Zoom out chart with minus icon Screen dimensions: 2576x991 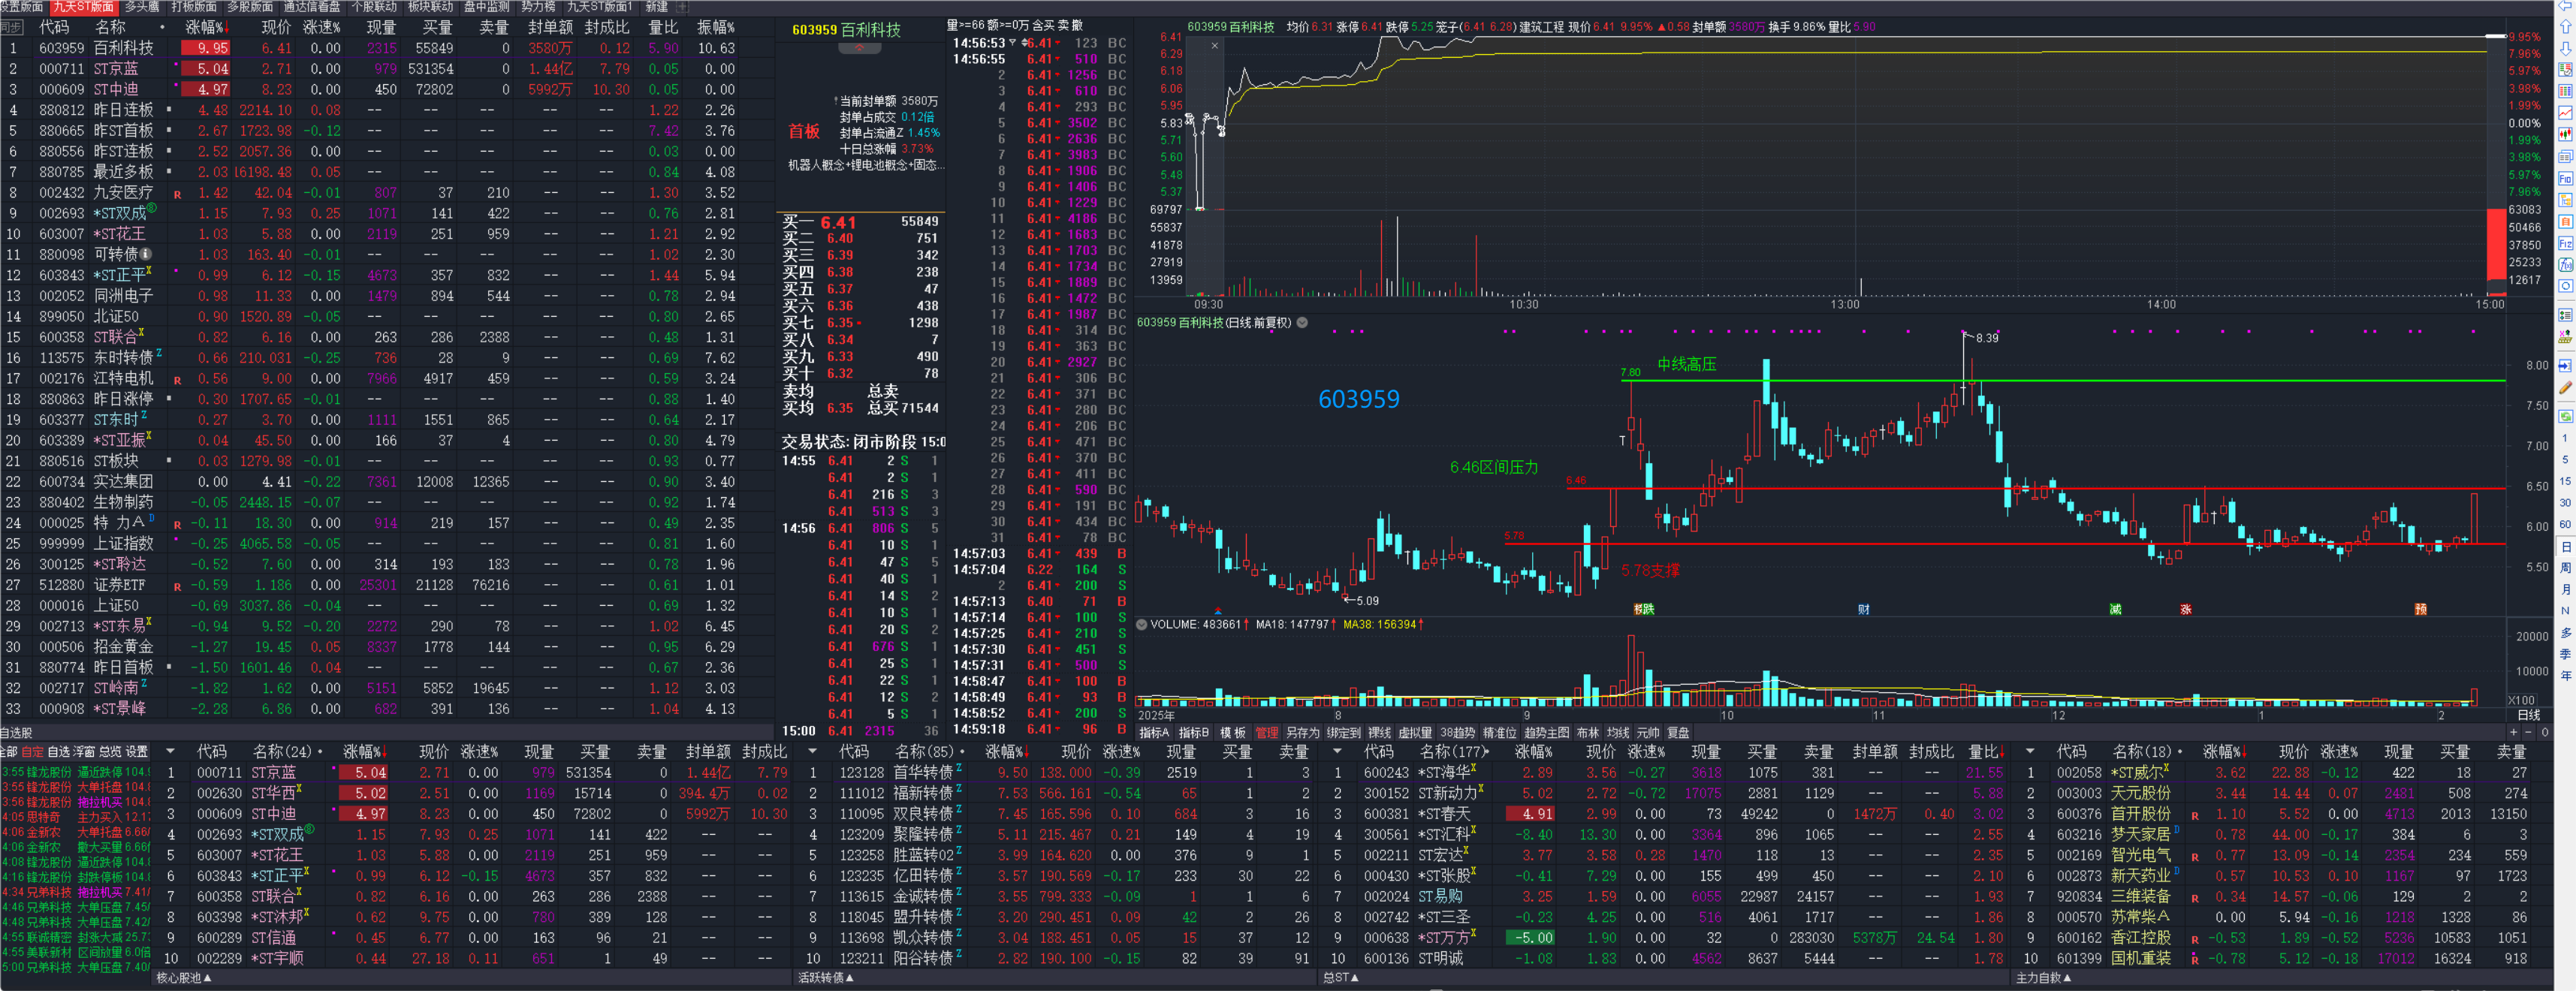click(2529, 732)
